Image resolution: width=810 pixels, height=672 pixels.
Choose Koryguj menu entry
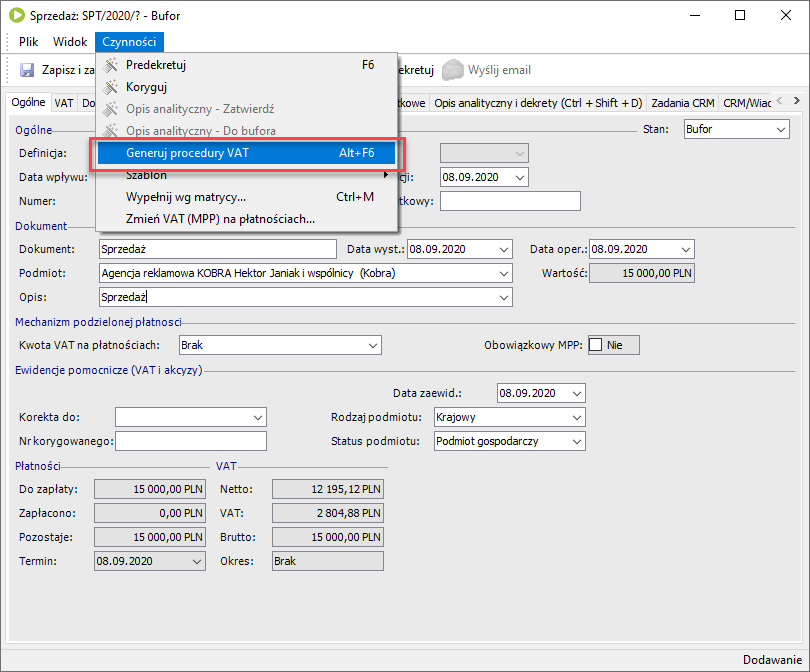[x=246, y=87]
